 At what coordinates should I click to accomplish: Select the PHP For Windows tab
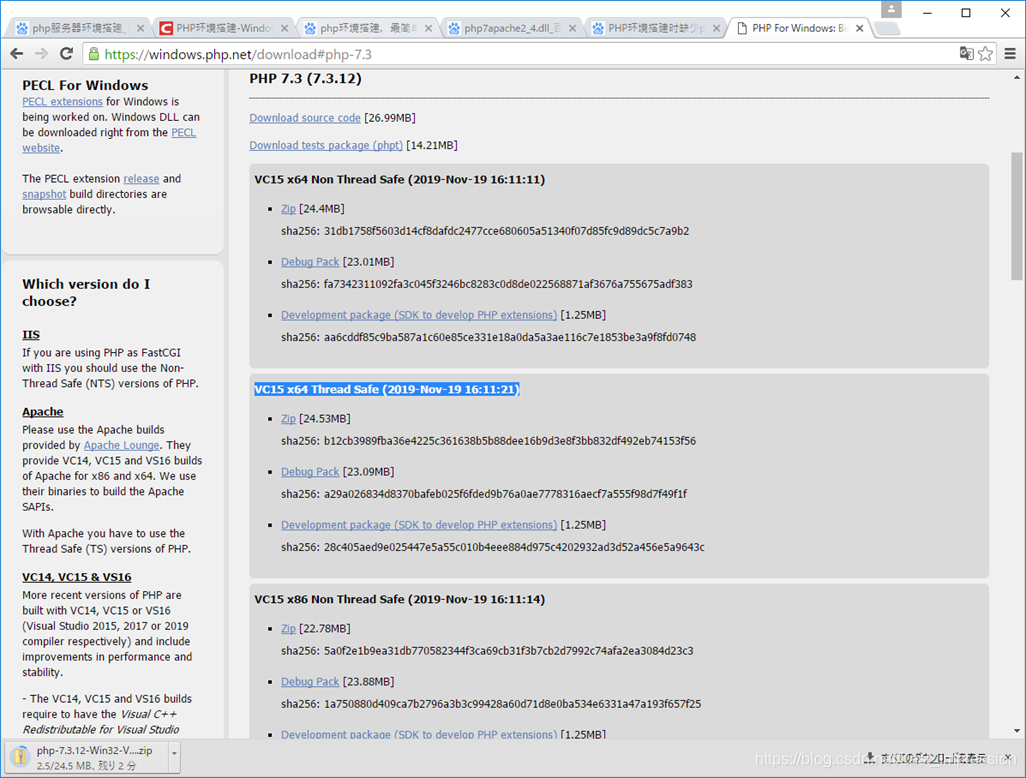click(797, 28)
